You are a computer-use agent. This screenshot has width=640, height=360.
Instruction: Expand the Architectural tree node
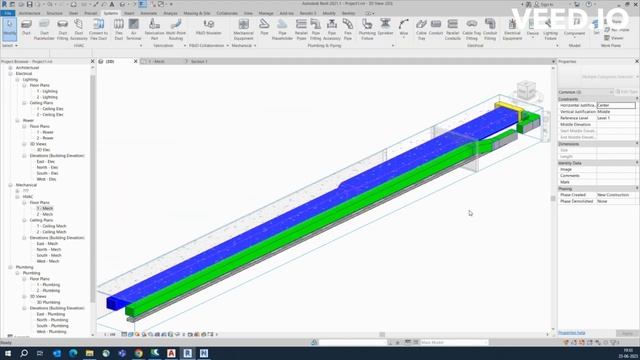[11, 68]
